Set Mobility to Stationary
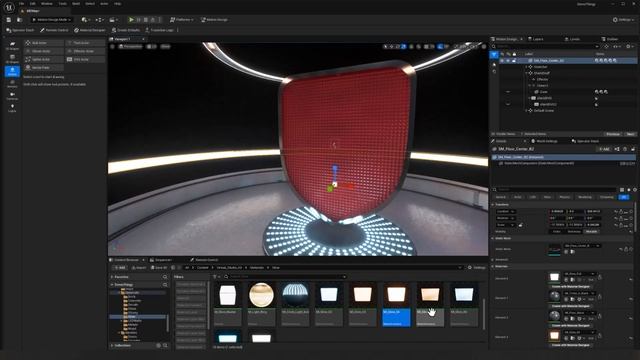This screenshot has height=360, width=640. coord(574,231)
